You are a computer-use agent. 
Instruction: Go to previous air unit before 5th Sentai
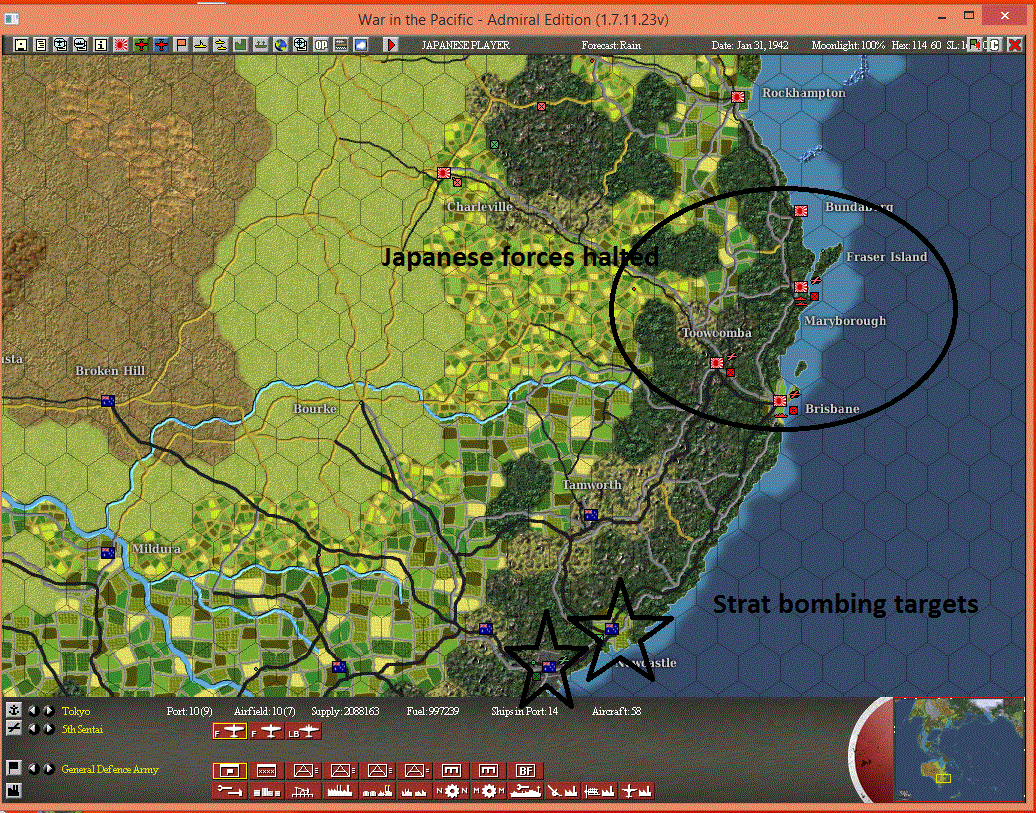pos(34,729)
